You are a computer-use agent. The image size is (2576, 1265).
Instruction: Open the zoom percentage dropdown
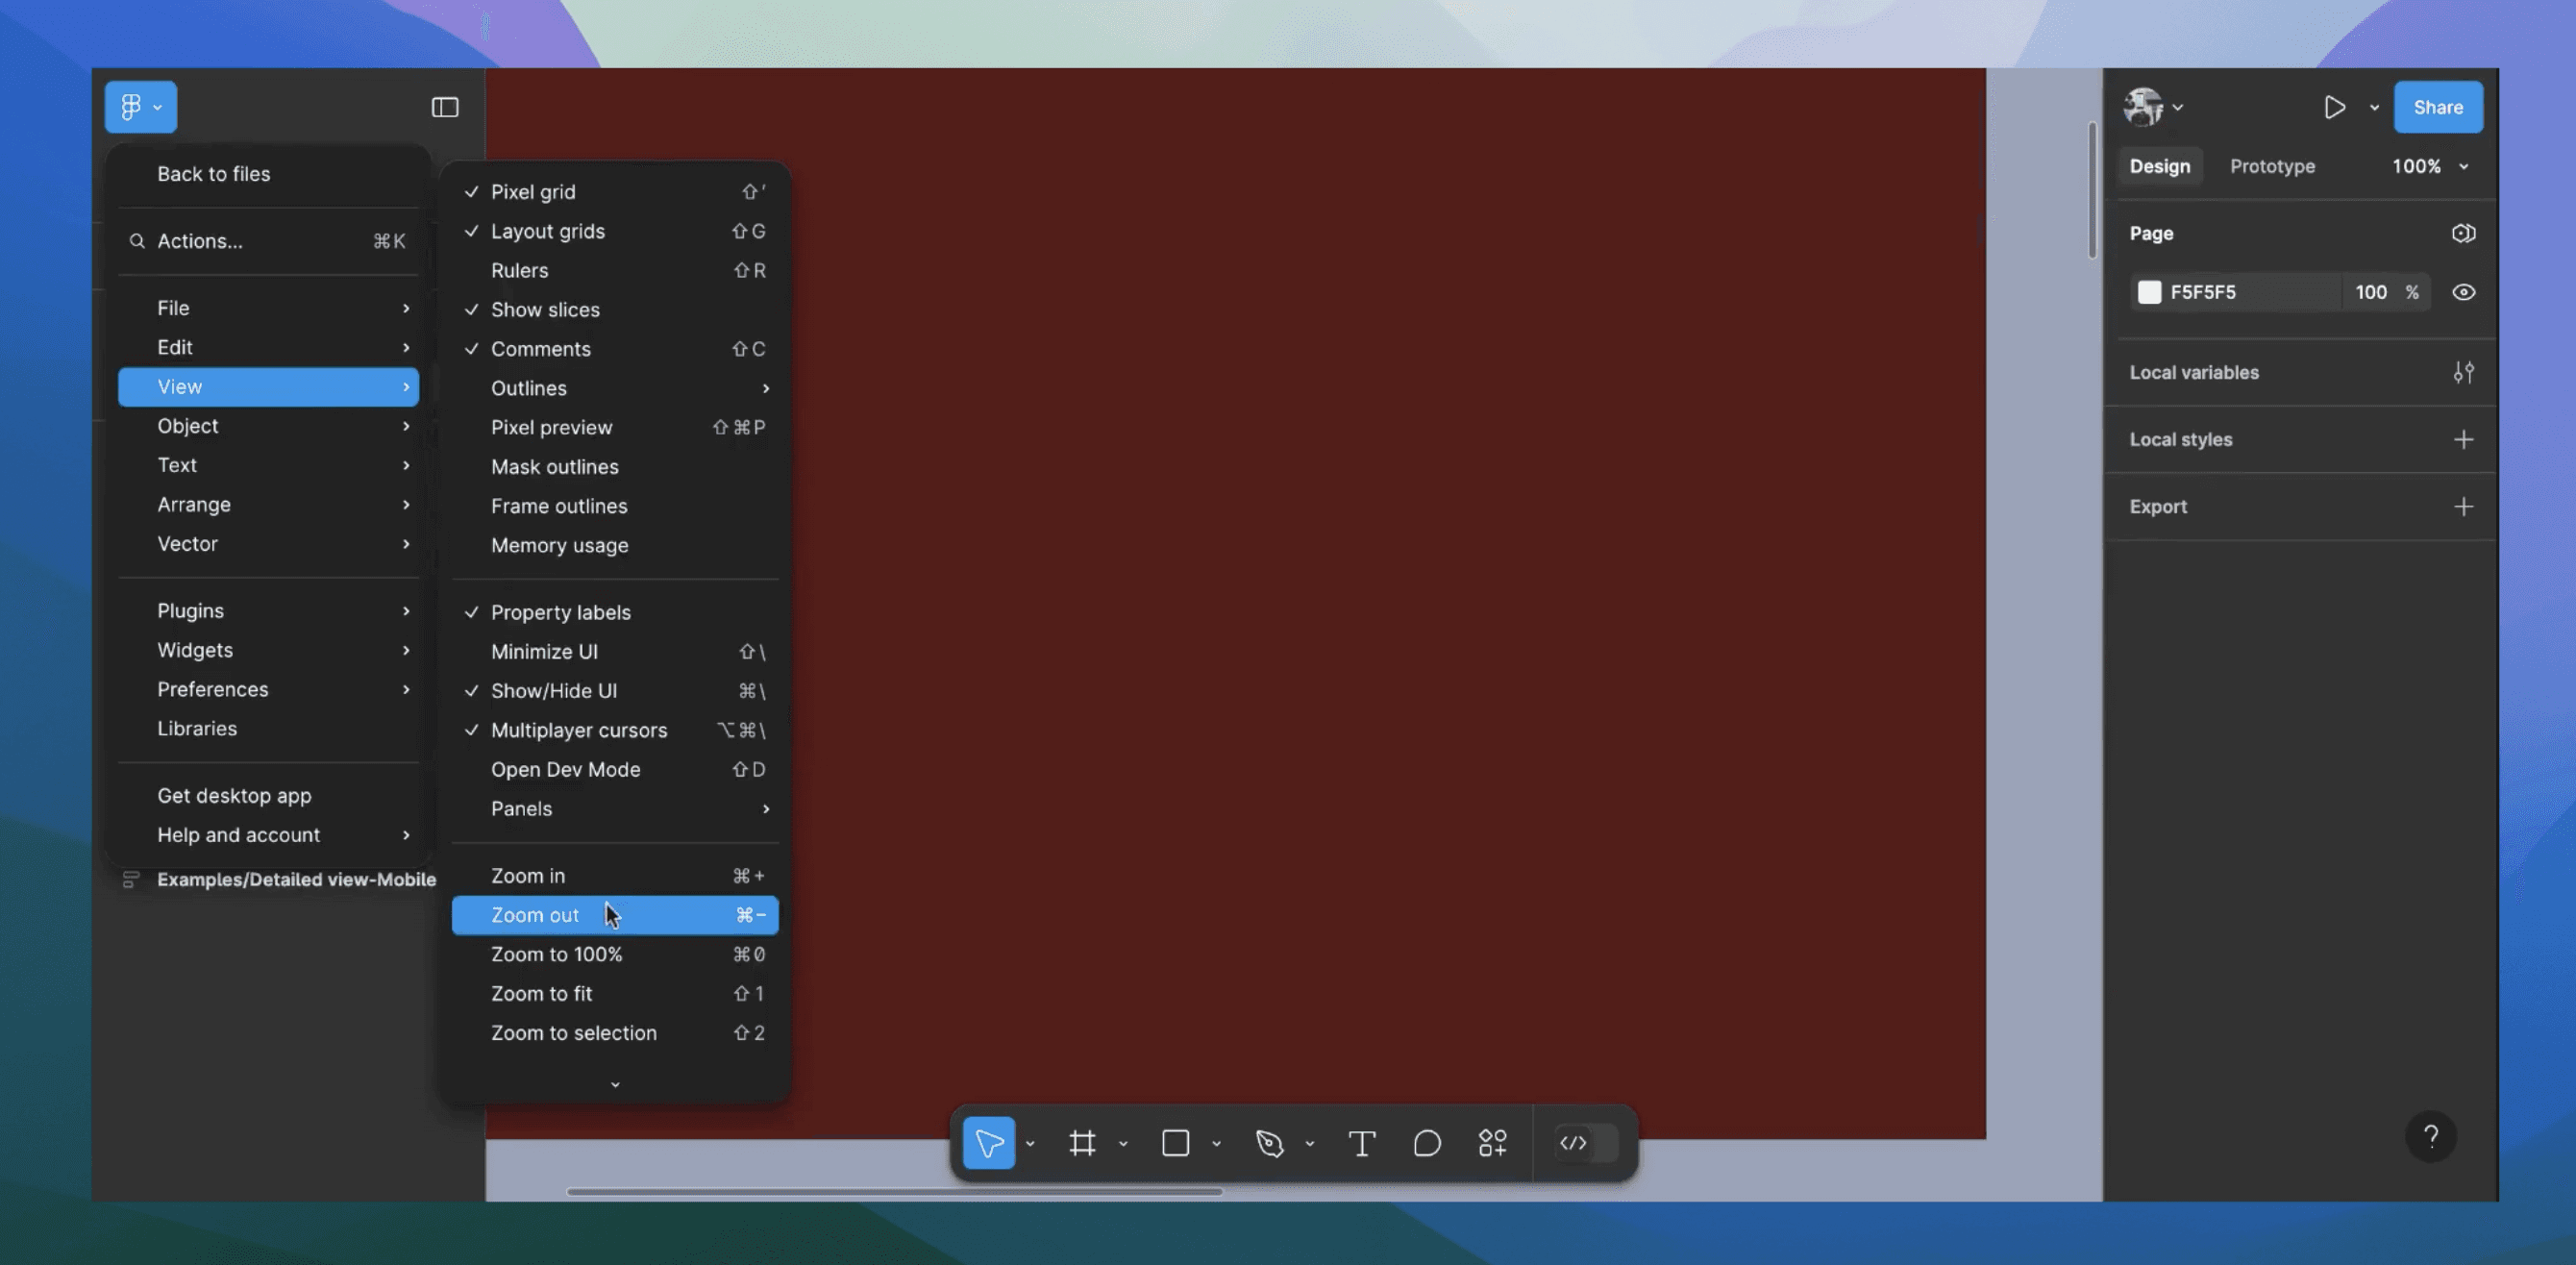(2430, 166)
